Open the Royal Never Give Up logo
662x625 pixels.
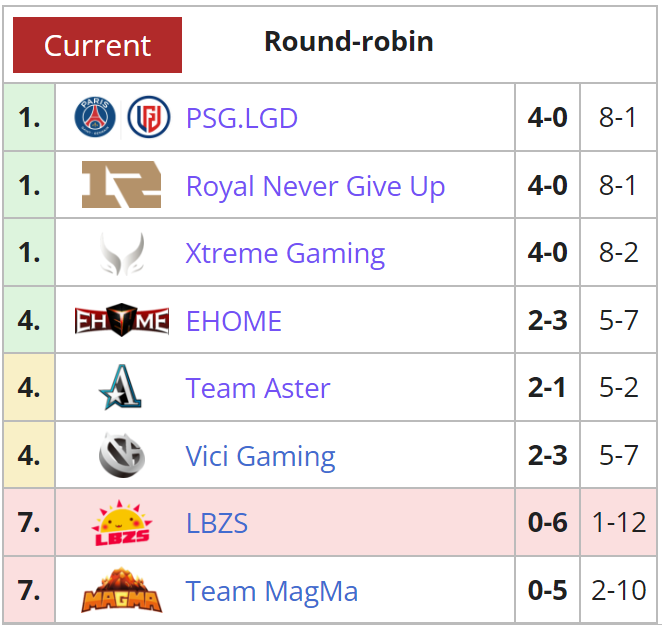tap(122, 185)
